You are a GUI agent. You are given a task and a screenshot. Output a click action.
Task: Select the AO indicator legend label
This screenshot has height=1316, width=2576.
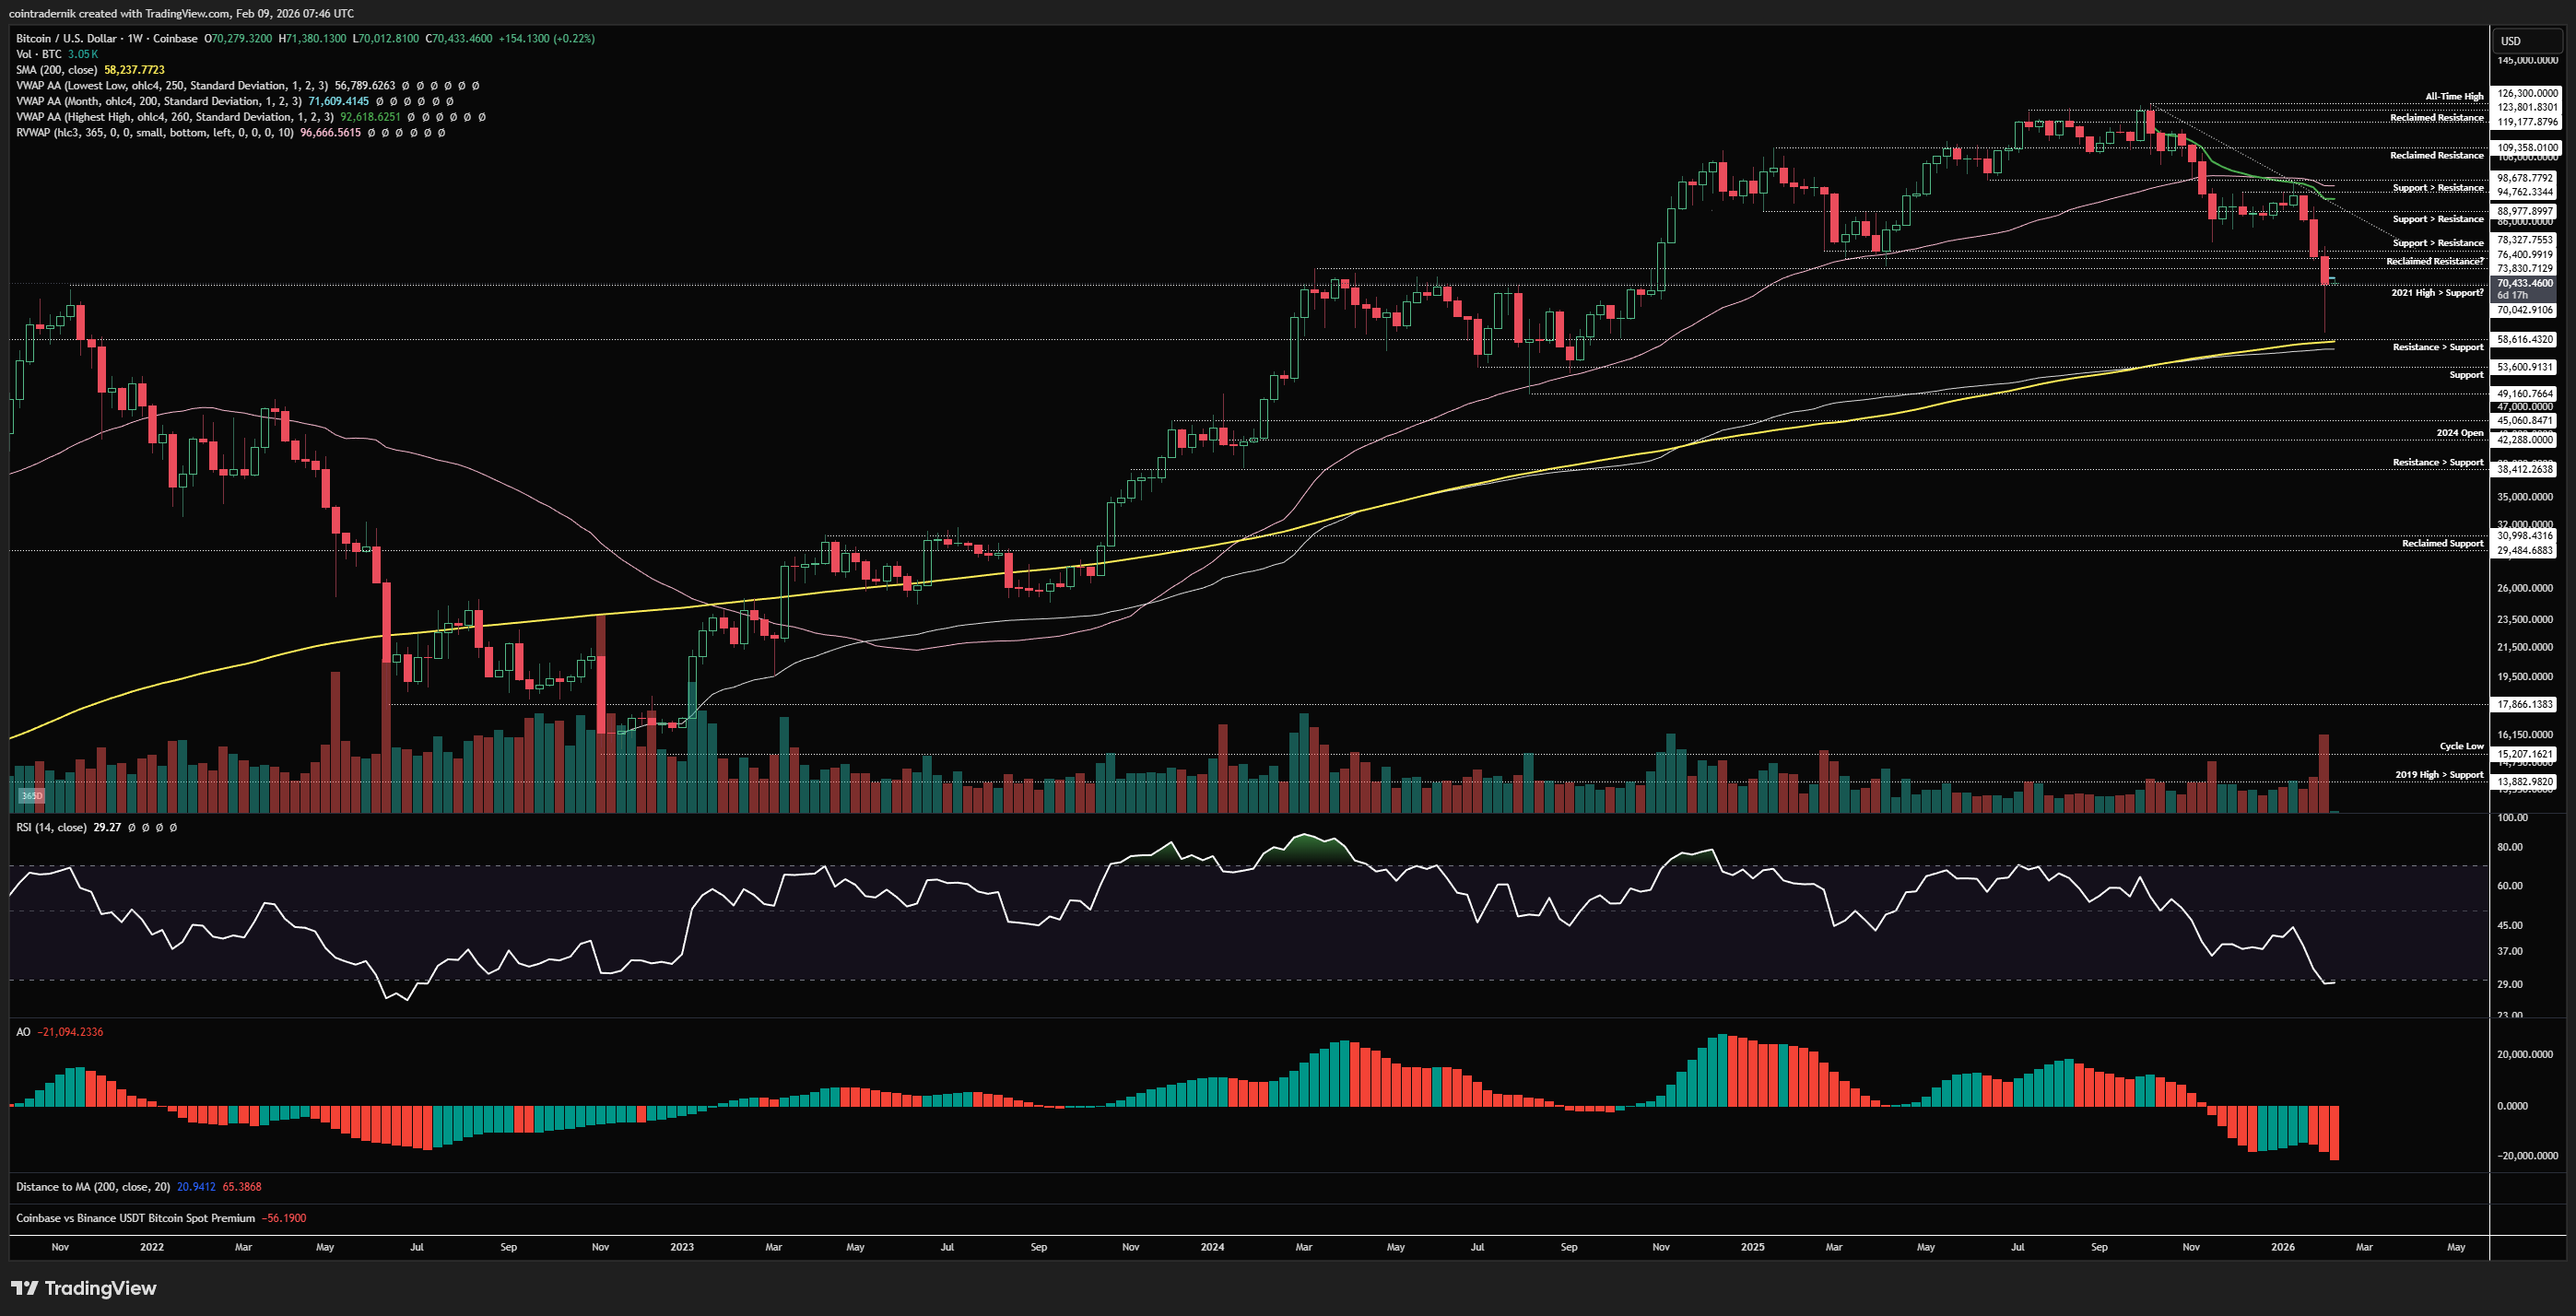pos(23,1032)
